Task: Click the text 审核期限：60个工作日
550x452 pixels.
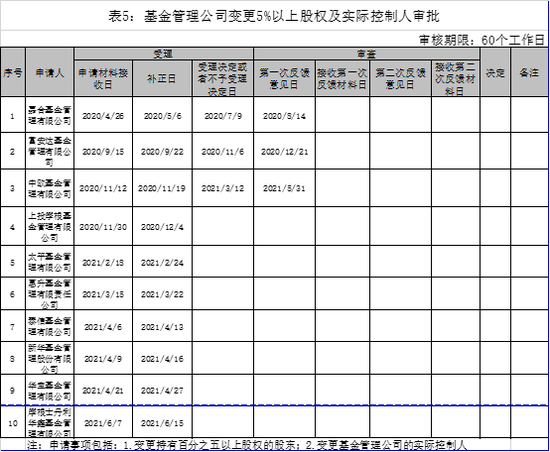Action: click(482, 40)
